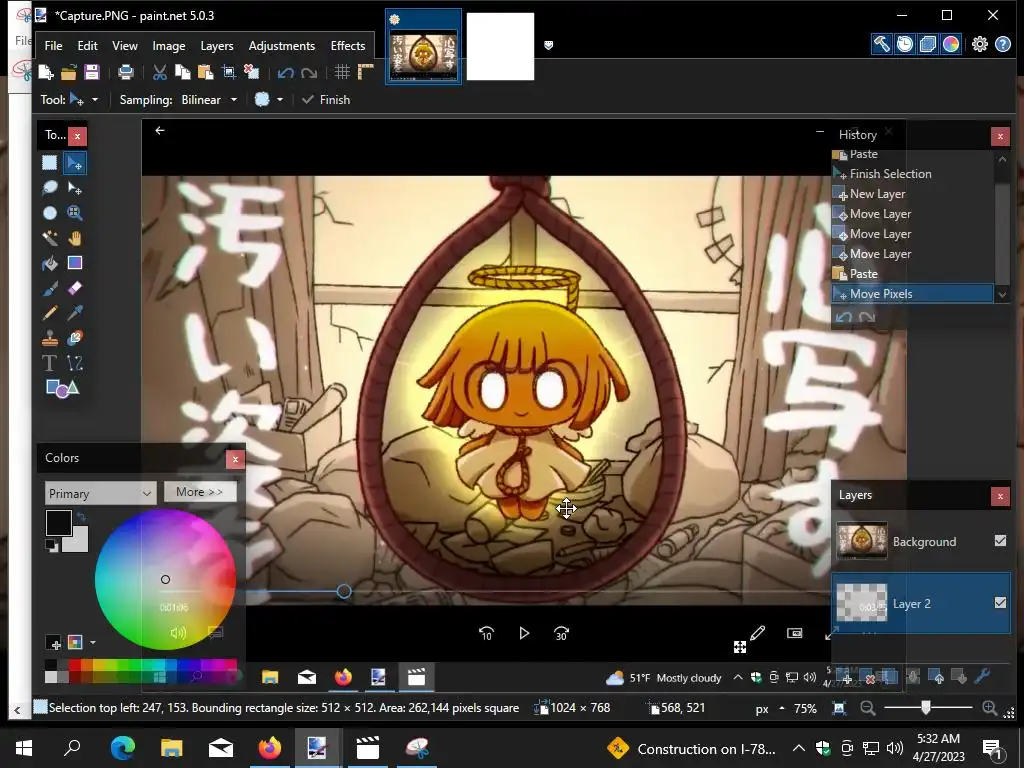The height and width of the screenshot is (768, 1024).
Task: Choose the Move Selection tool
Action: tap(75, 188)
